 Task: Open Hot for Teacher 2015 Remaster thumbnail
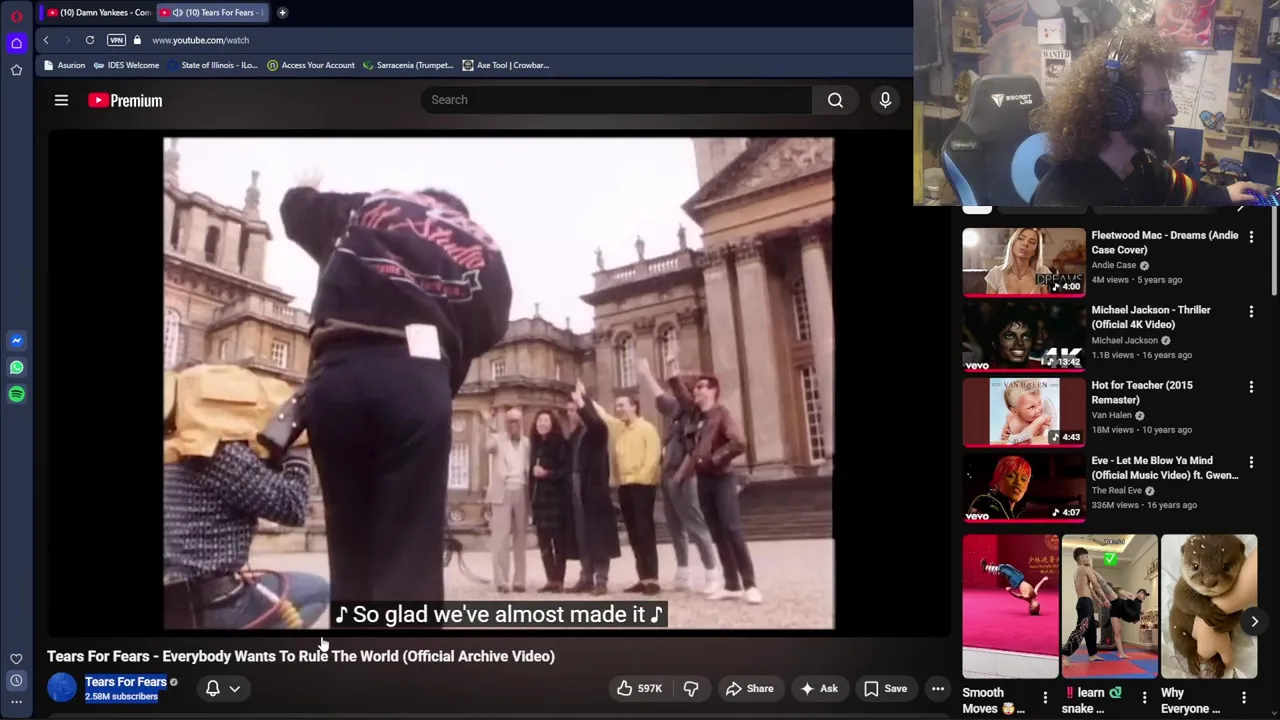1023,412
